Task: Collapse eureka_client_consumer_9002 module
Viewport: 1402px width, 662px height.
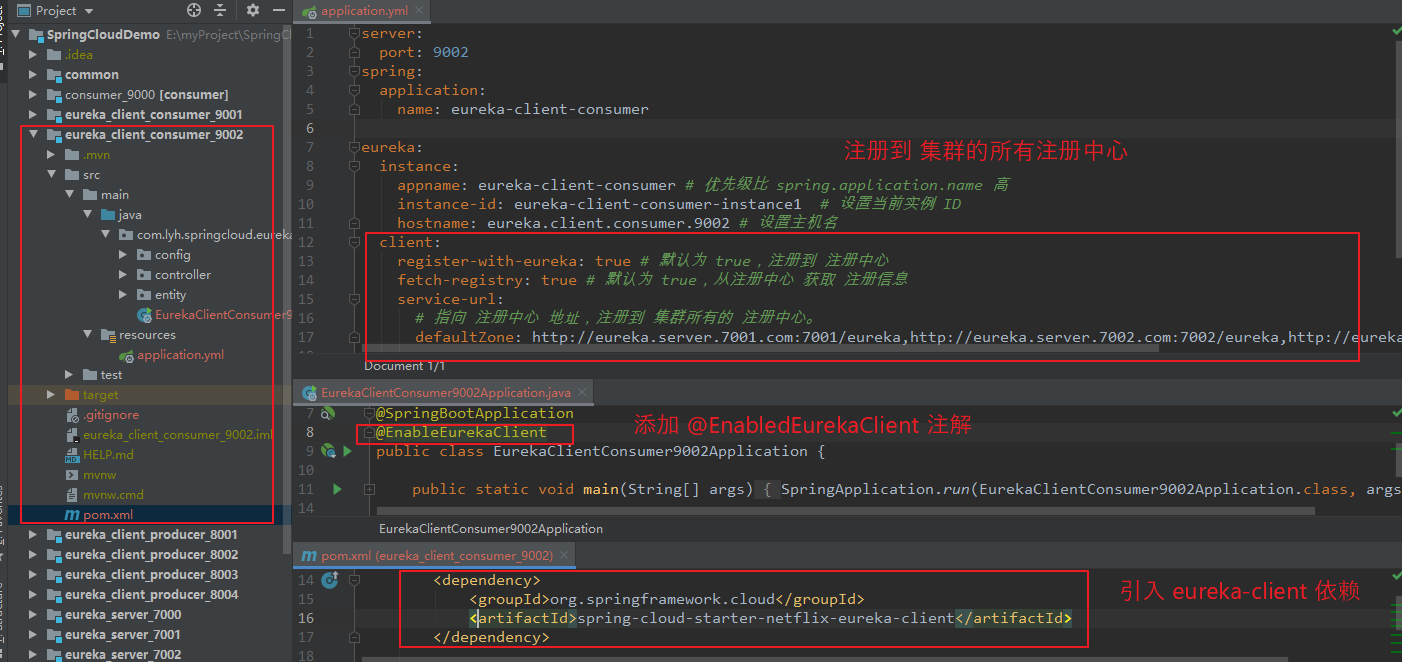Action: click(x=33, y=135)
